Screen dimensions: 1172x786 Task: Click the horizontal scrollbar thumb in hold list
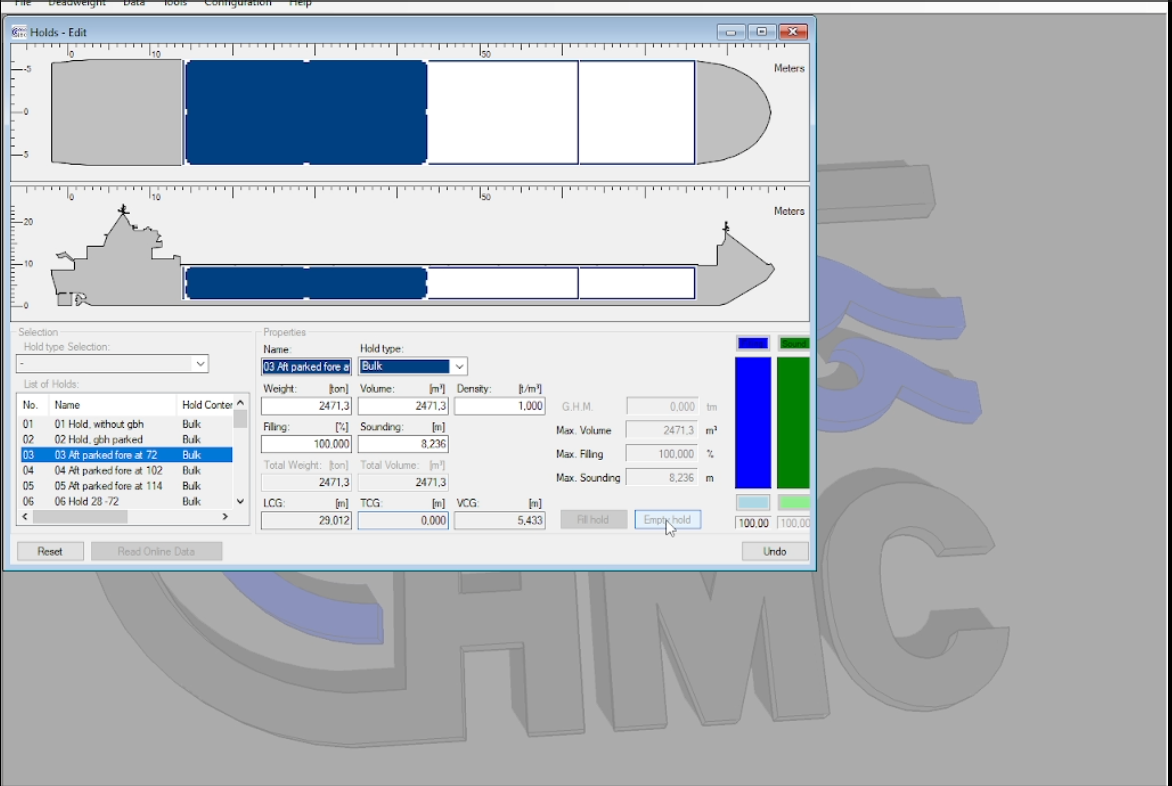pyautogui.click(x=80, y=516)
